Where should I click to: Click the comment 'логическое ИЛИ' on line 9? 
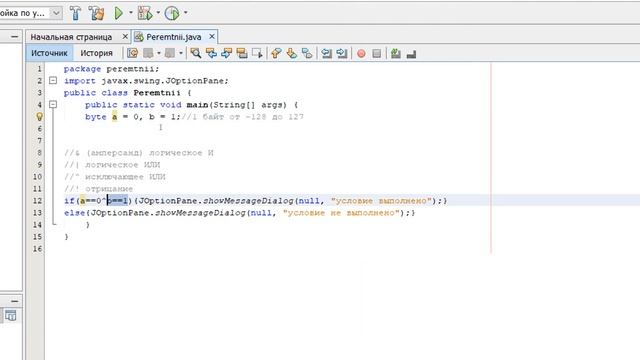pyautogui.click(x=122, y=164)
